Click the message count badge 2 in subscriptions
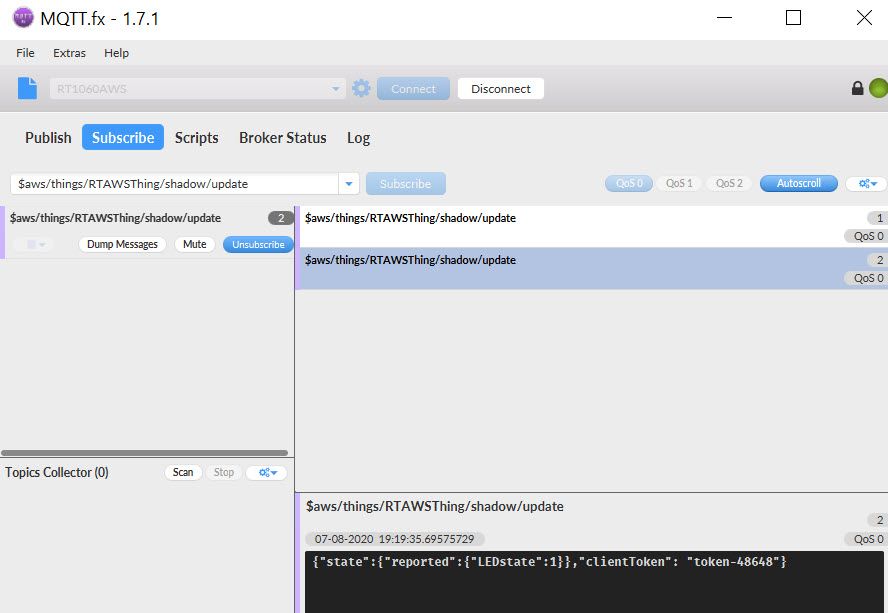The image size is (888, 613). [x=280, y=218]
